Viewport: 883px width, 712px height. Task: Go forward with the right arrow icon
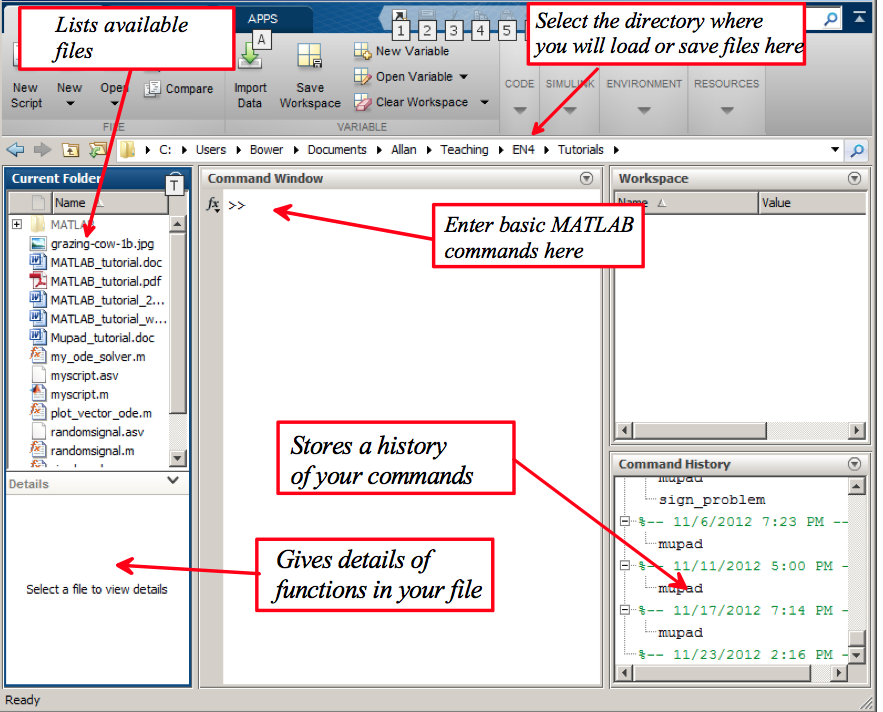pyautogui.click(x=42, y=150)
